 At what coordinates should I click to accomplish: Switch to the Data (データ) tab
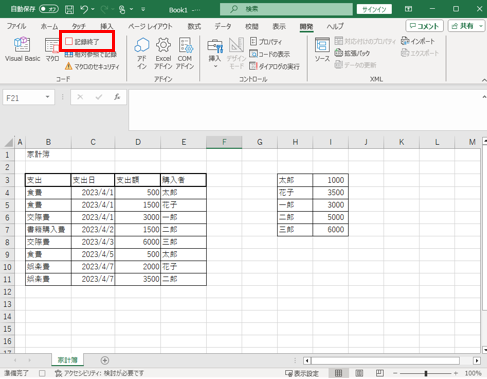(x=223, y=26)
